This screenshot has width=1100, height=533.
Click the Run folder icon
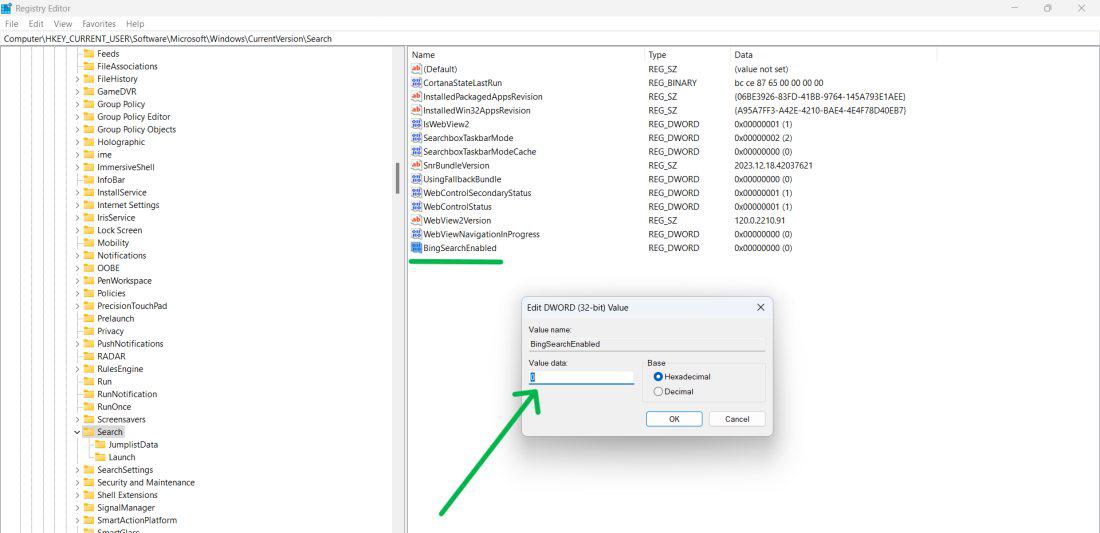click(x=88, y=382)
